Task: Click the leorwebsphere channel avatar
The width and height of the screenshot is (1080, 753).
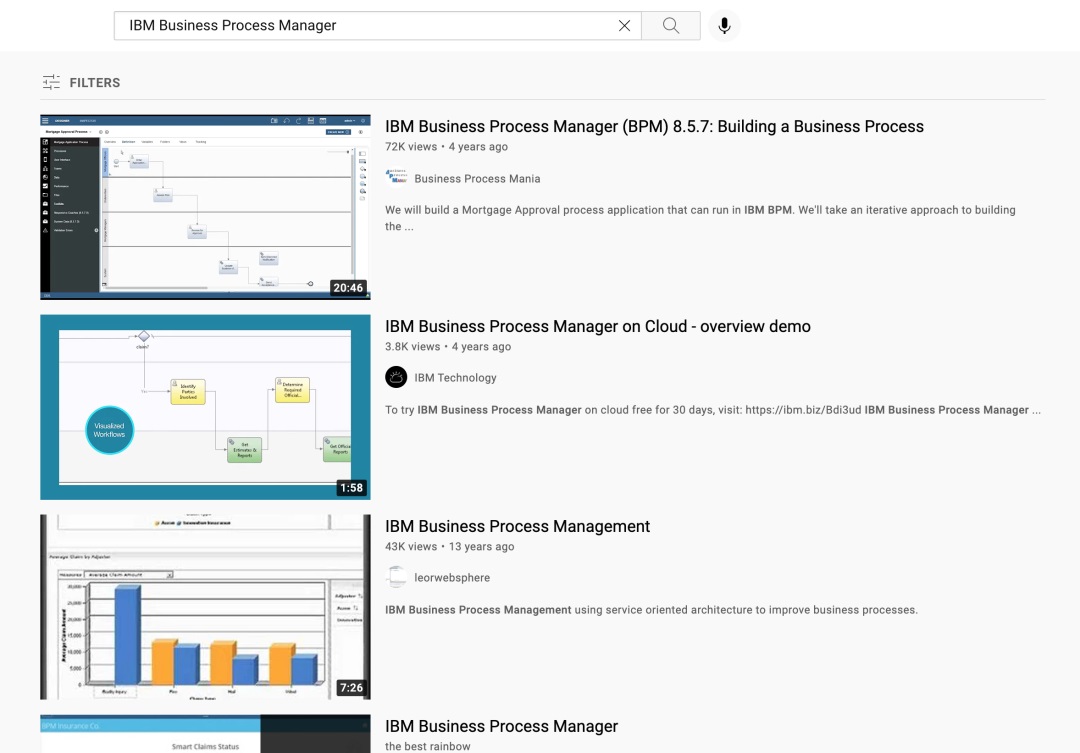Action: [x=396, y=577]
